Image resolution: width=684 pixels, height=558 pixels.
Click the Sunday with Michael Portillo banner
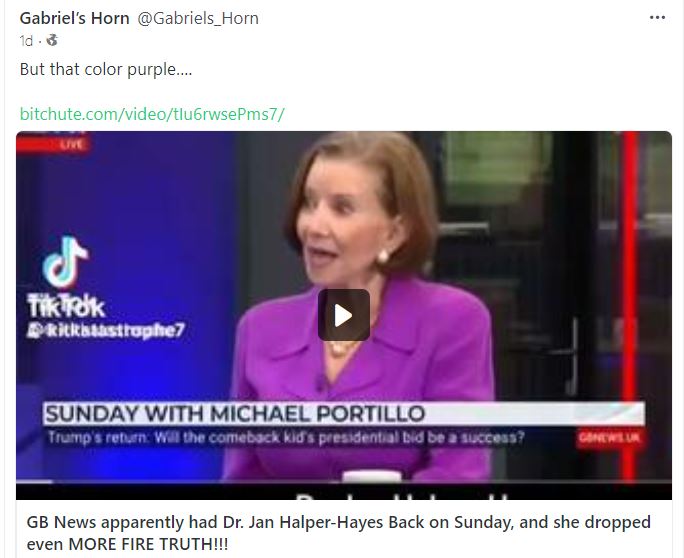[344, 414]
